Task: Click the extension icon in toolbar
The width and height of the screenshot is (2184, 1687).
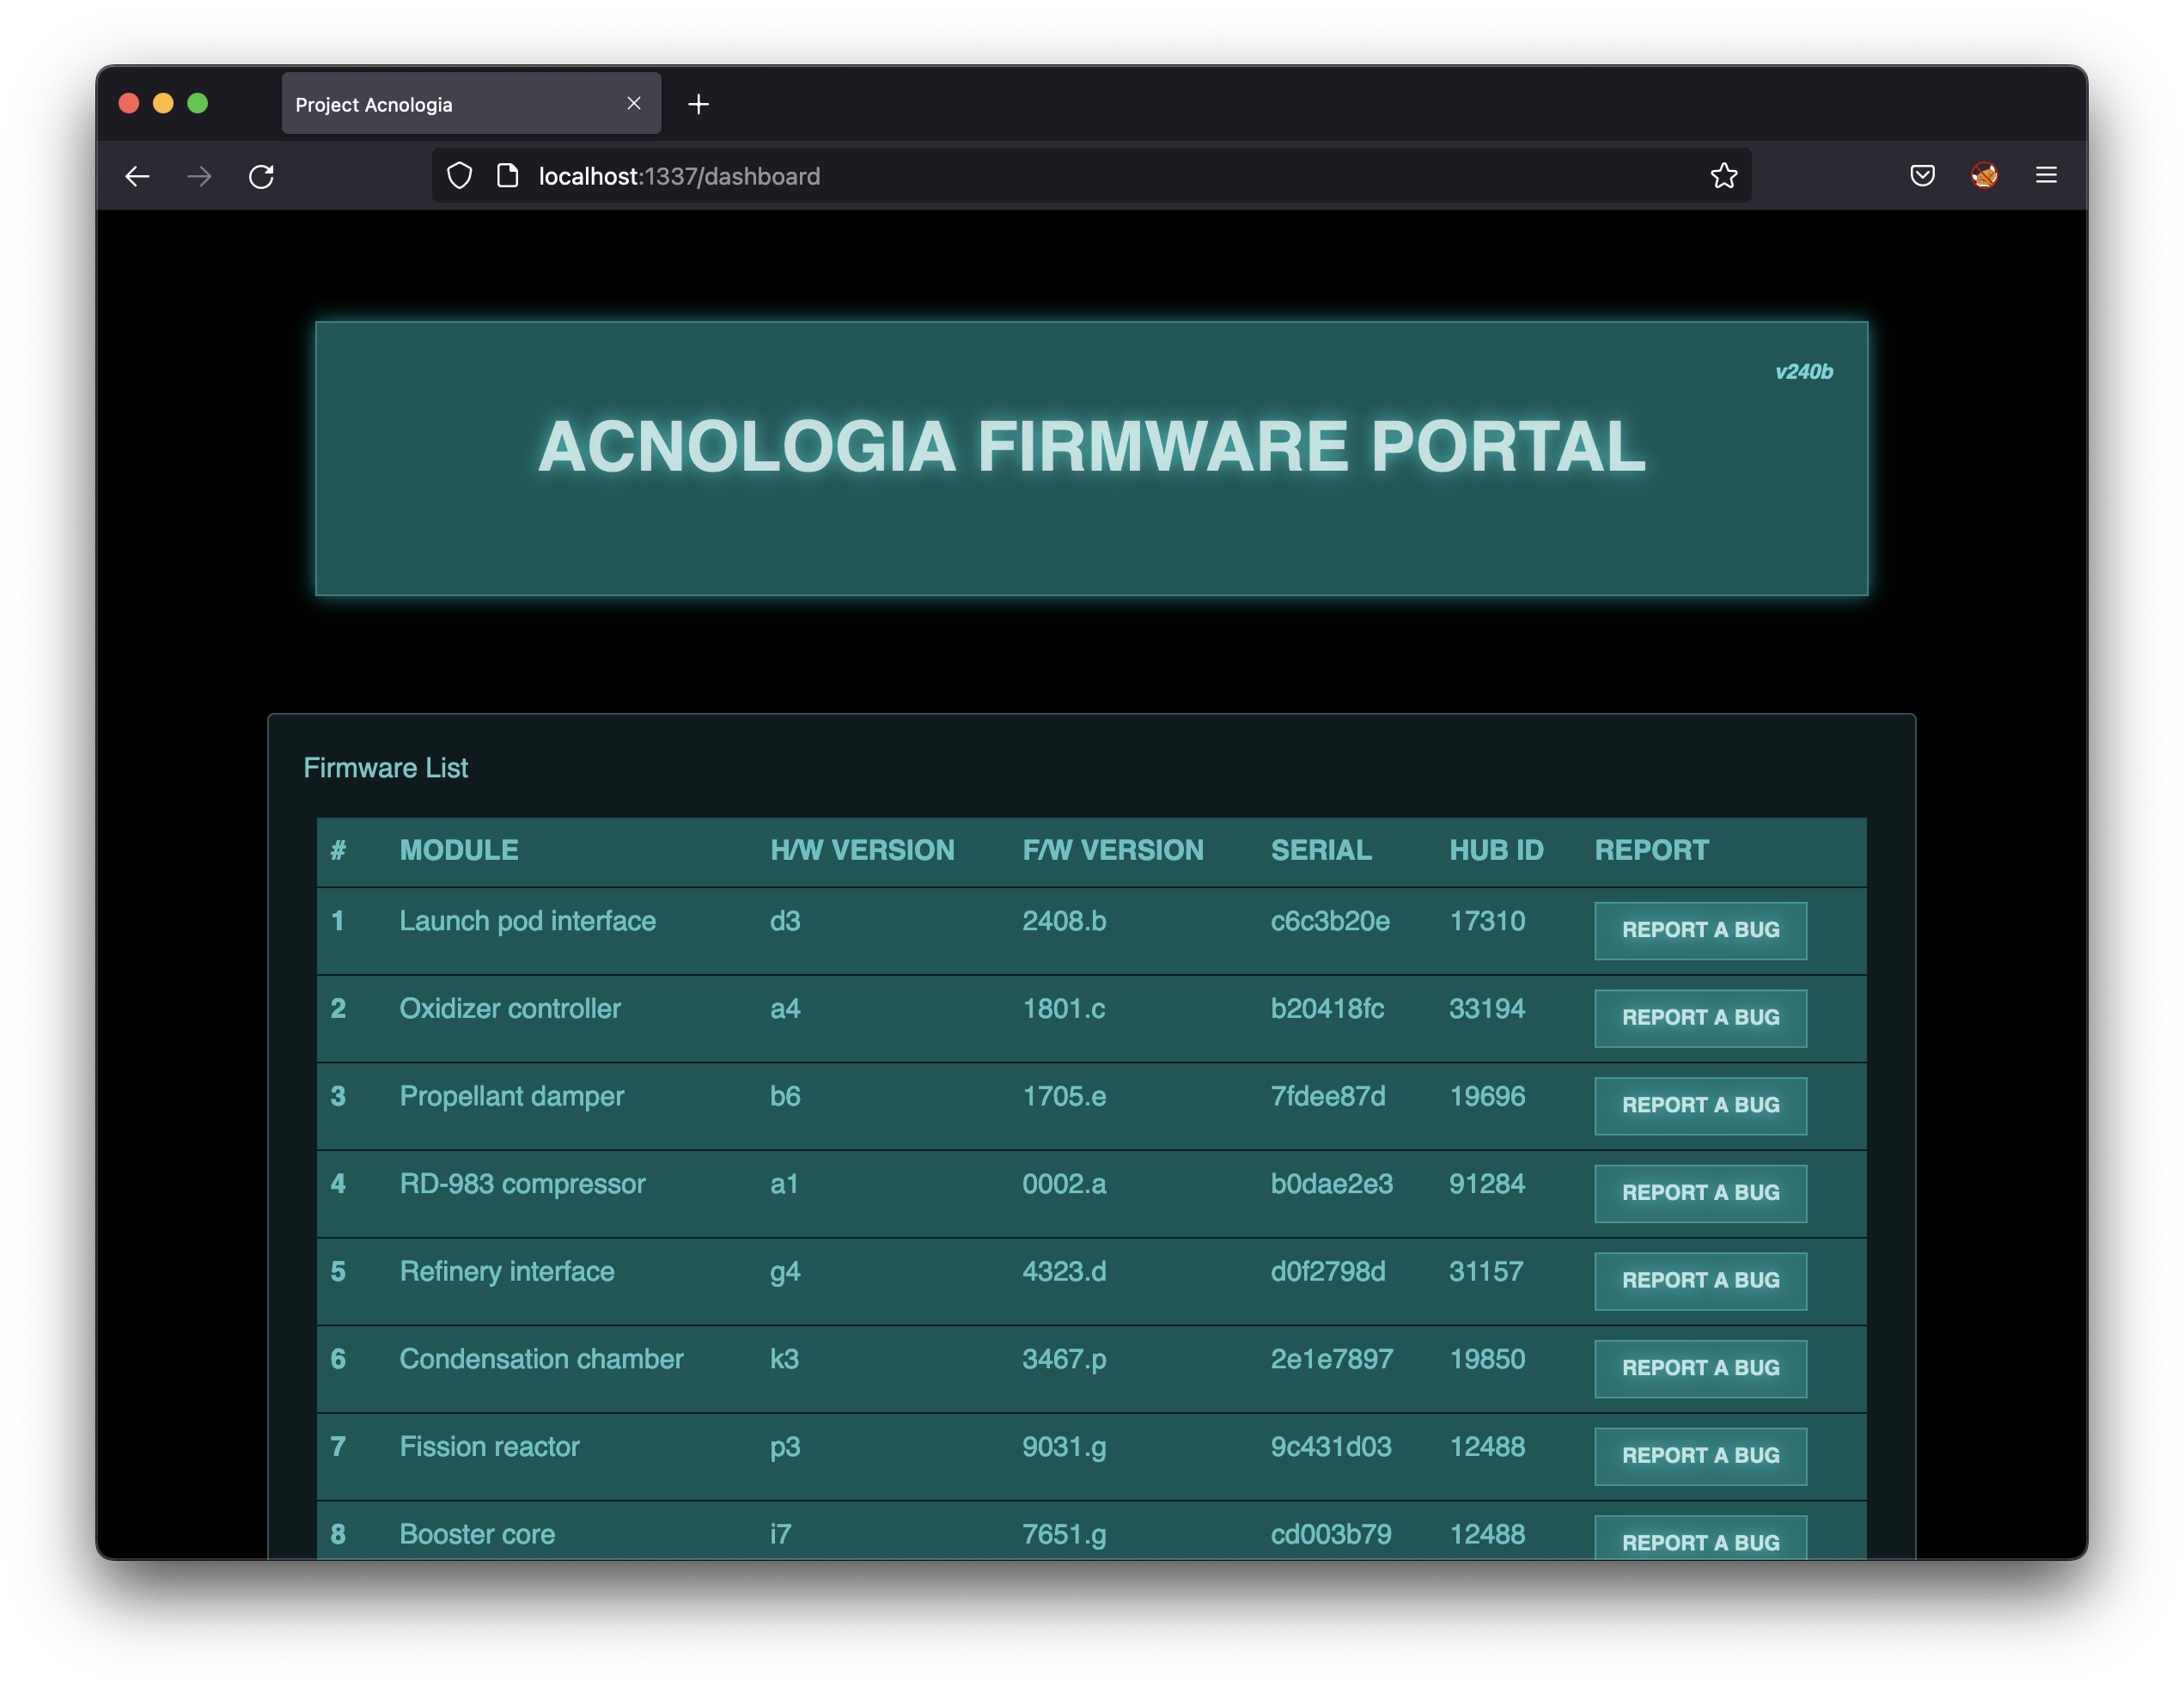Action: (x=1984, y=176)
